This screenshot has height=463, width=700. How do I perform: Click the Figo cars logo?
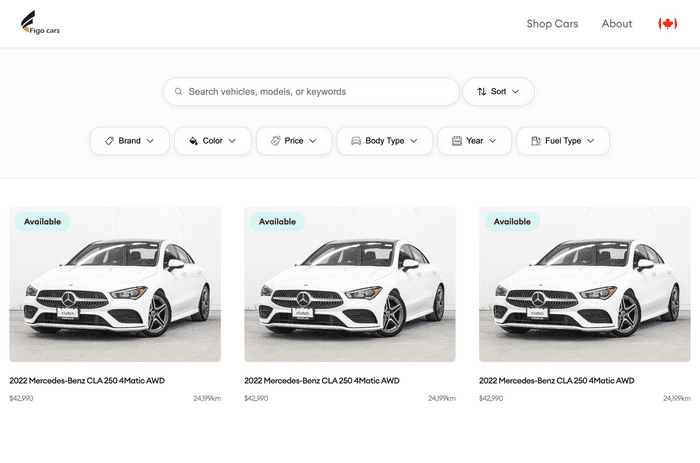coord(40,23)
